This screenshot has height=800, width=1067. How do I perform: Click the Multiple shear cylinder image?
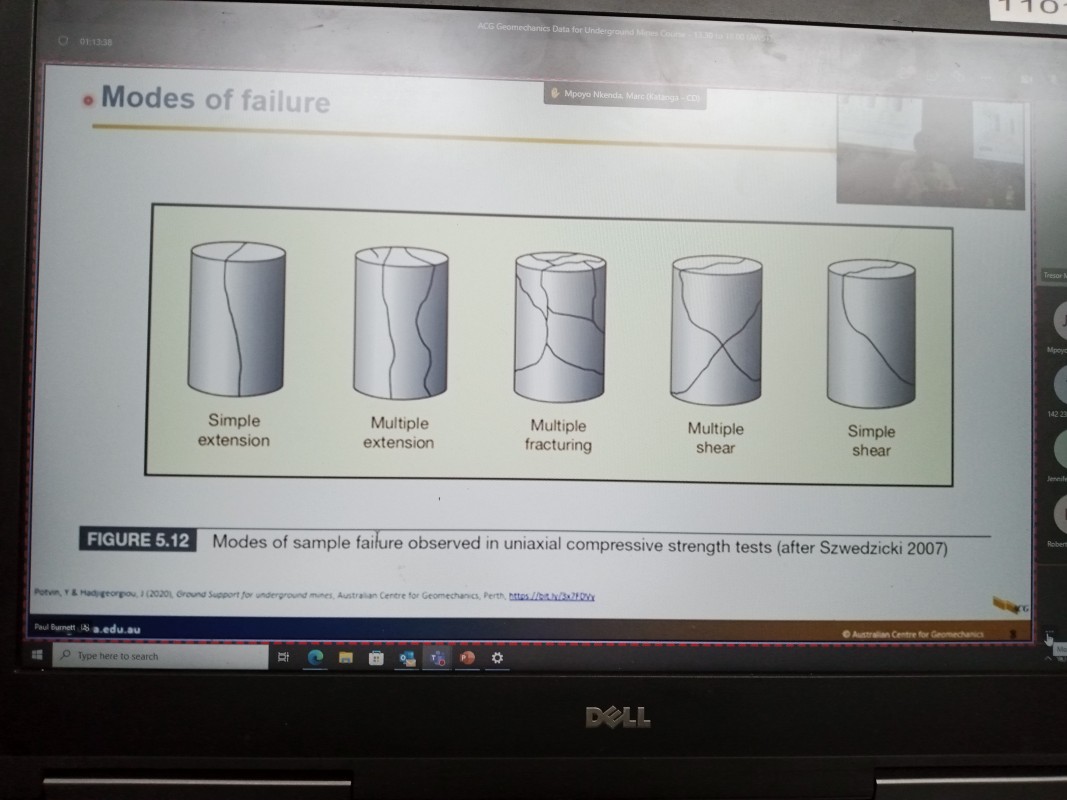pyautogui.click(x=716, y=328)
